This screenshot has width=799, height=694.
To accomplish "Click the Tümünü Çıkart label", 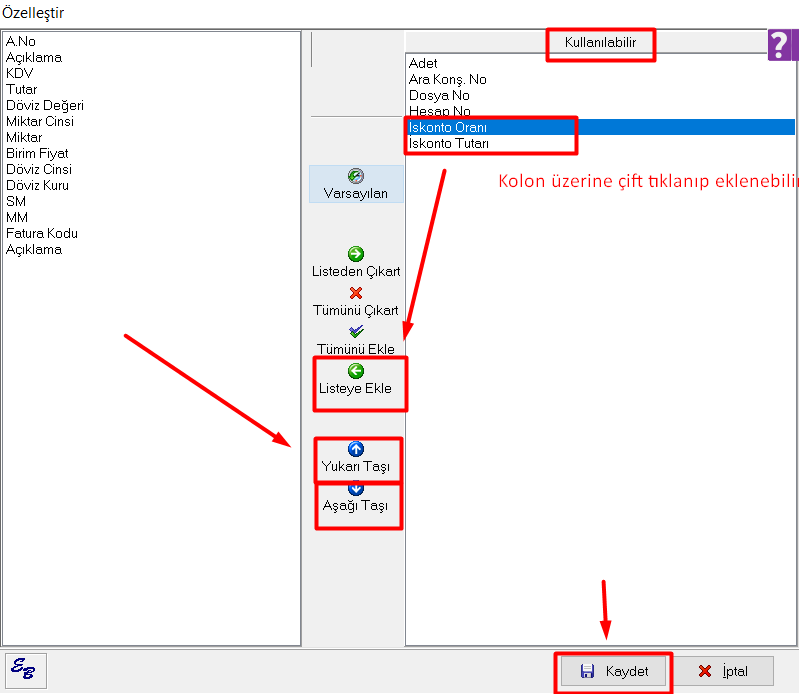I will coord(356,310).
